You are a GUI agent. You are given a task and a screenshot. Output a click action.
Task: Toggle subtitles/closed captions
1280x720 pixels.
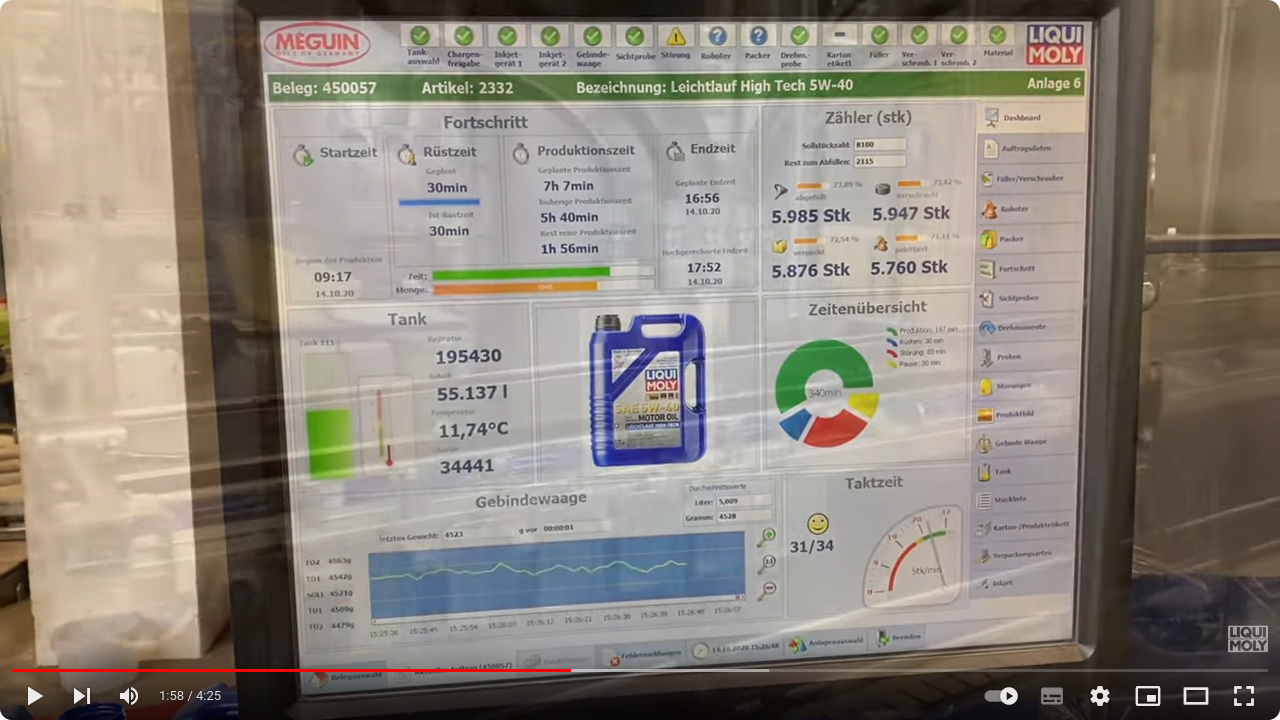coord(1052,696)
